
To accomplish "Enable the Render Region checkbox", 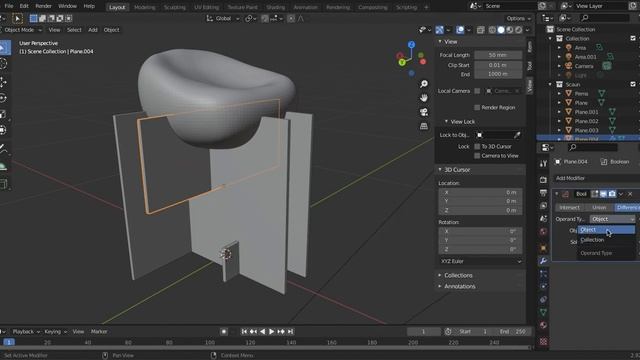I will coord(477,107).
